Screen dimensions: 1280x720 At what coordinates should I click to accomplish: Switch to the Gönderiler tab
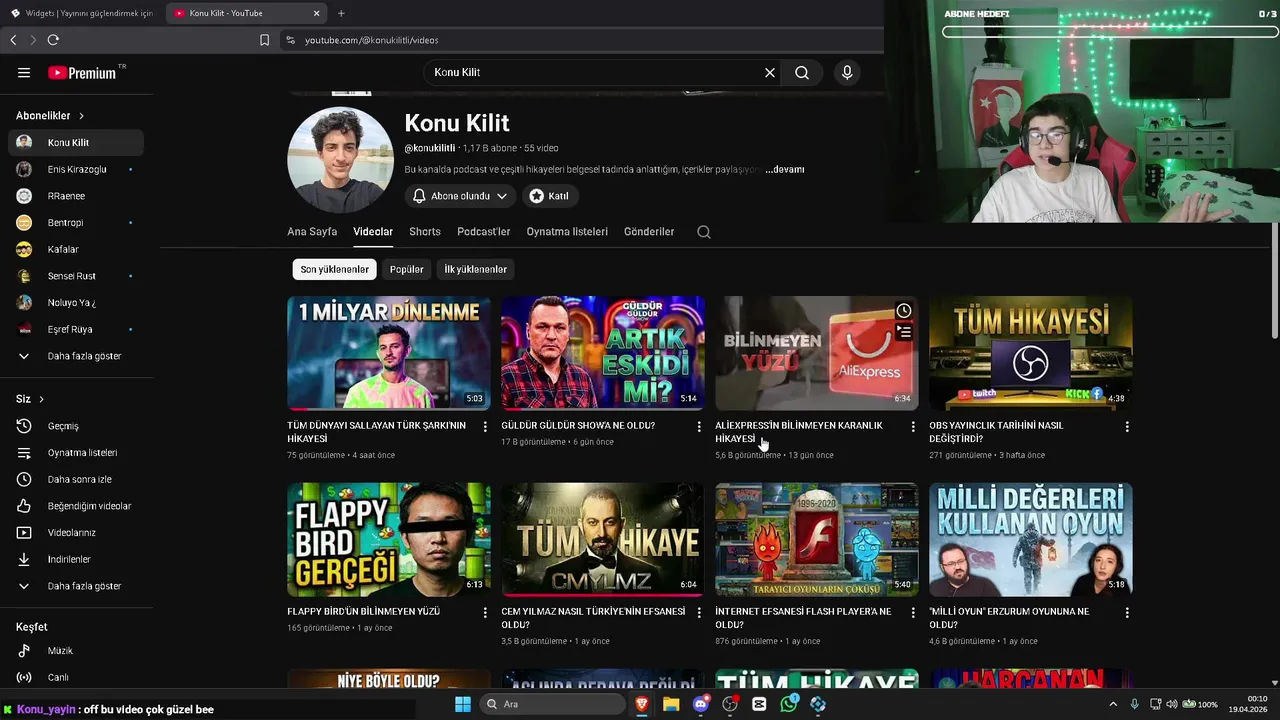649,232
